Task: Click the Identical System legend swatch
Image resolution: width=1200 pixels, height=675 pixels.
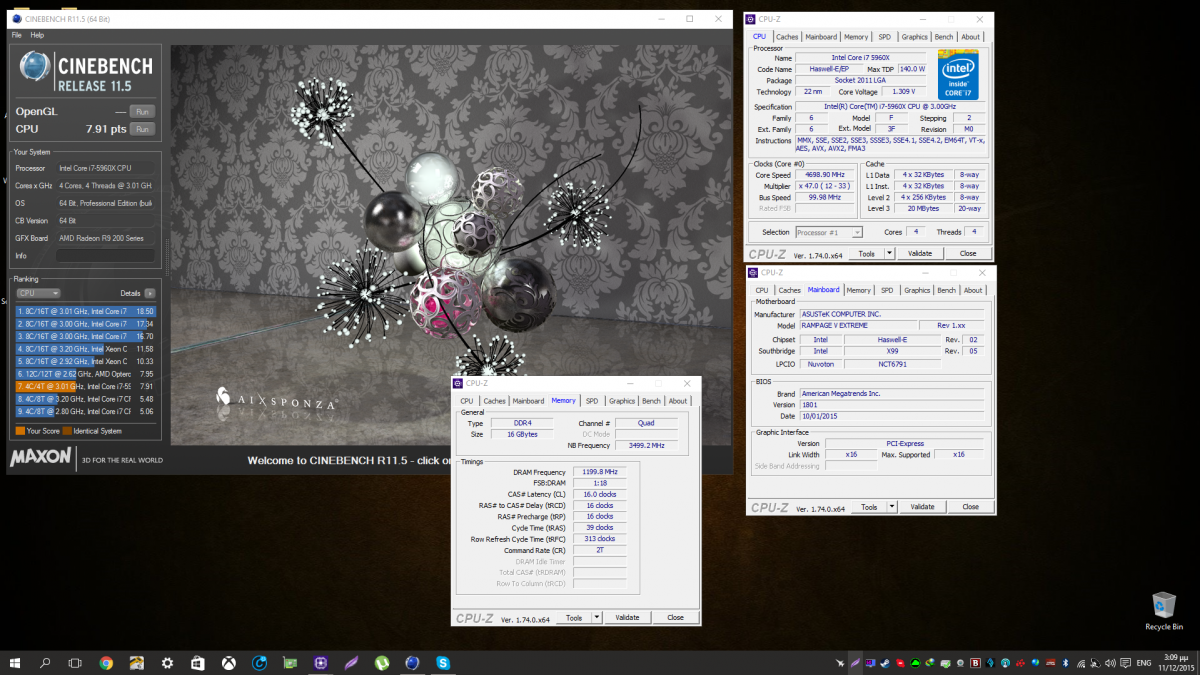Action: tap(67, 431)
